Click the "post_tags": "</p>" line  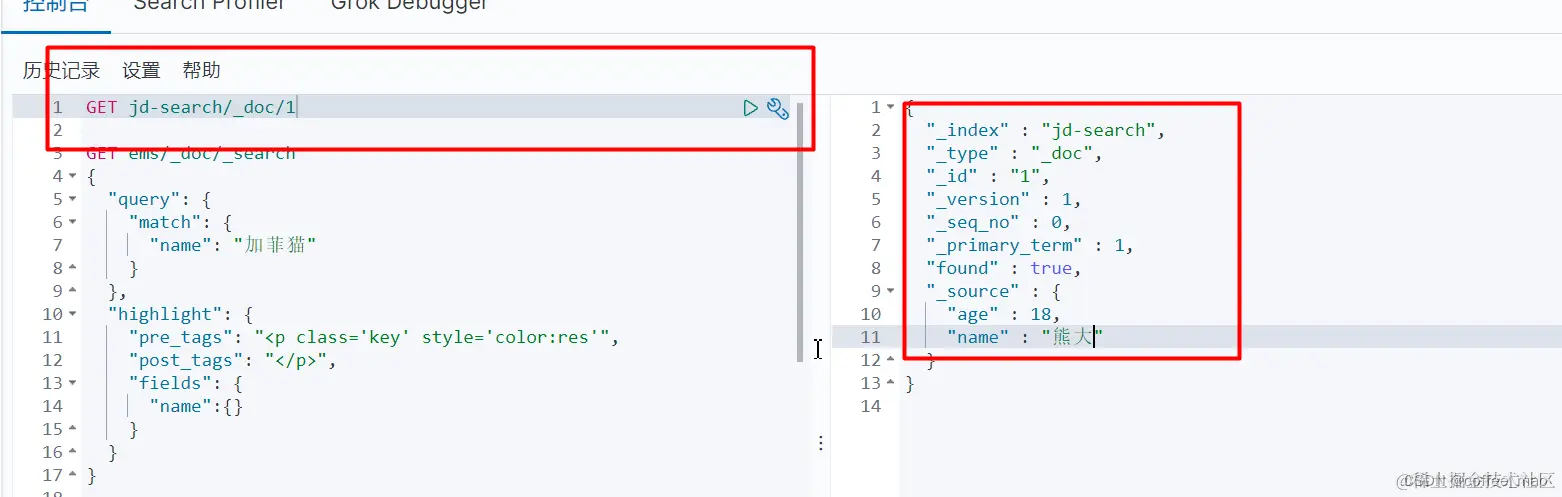(x=232, y=361)
